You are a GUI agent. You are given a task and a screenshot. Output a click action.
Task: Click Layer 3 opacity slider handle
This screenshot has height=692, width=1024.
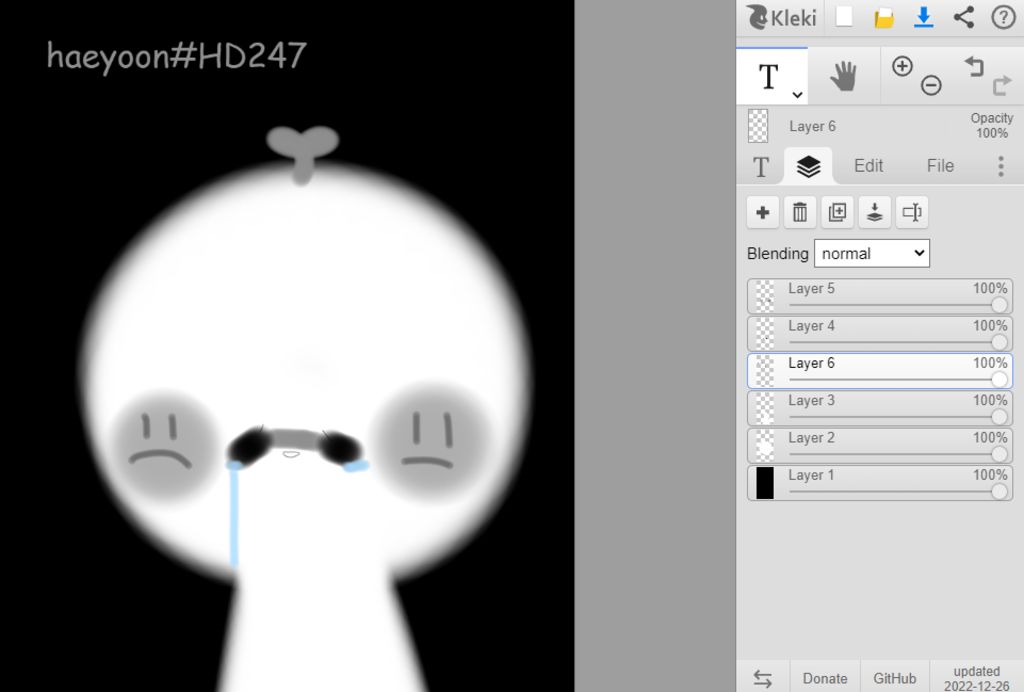(999, 417)
